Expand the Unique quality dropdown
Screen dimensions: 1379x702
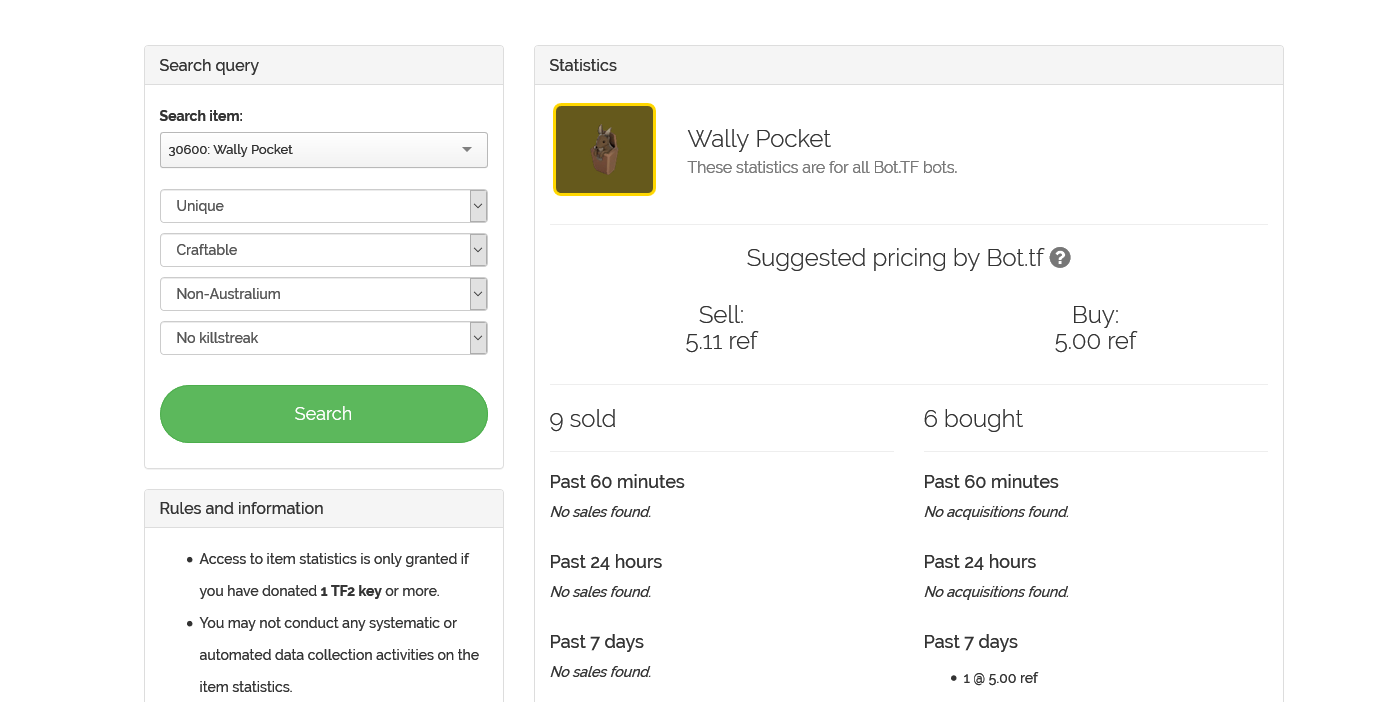323,206
